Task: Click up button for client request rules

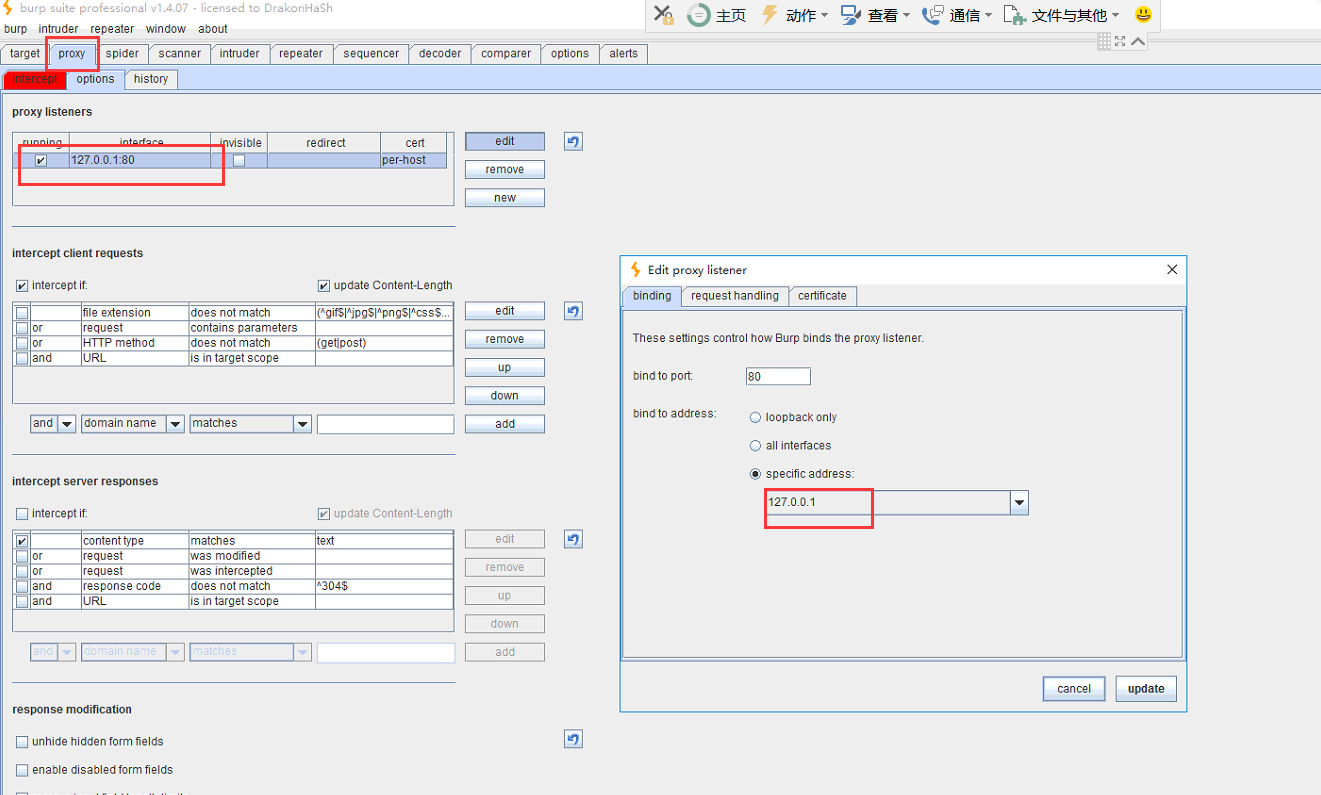Action: click(505, 367)
